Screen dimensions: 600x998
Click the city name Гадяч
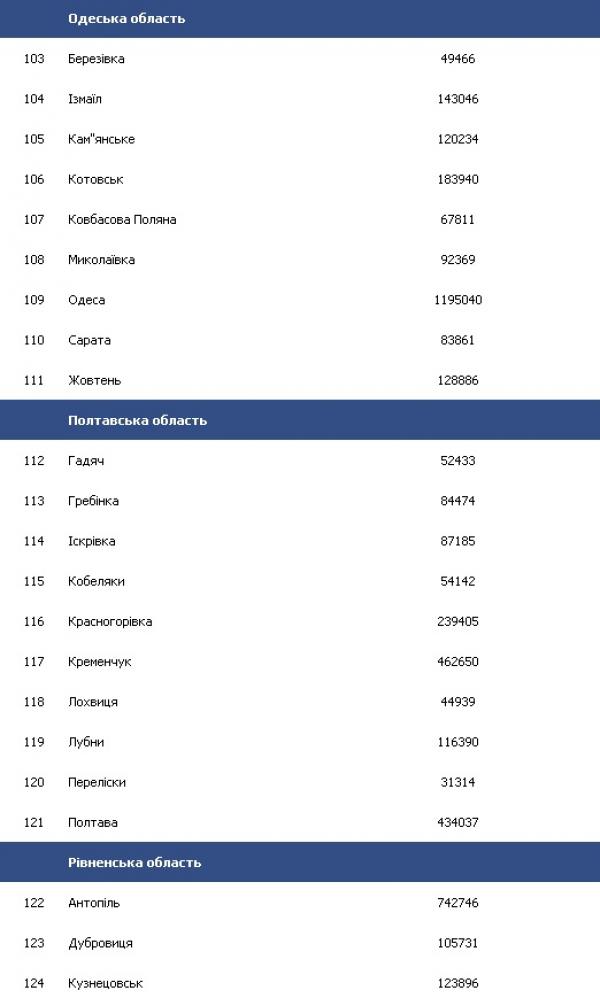click(x=86, y=461)
